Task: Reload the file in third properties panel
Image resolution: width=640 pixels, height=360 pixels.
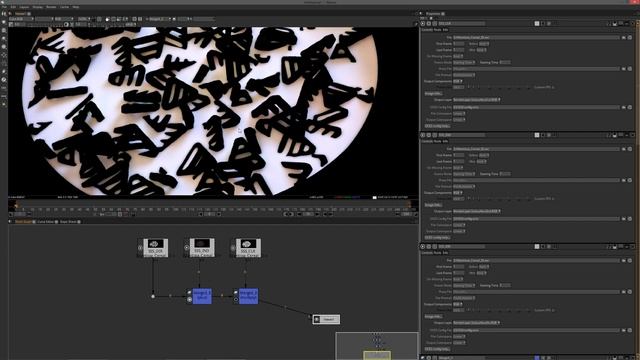Action: (x=630, y=260)
